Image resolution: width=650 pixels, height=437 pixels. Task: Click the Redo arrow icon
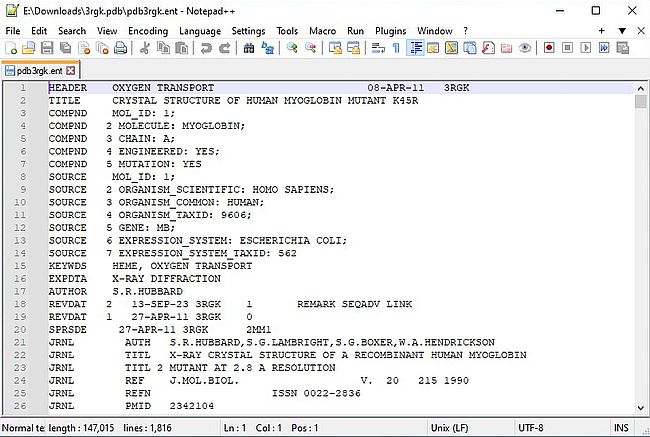point(224,48)
